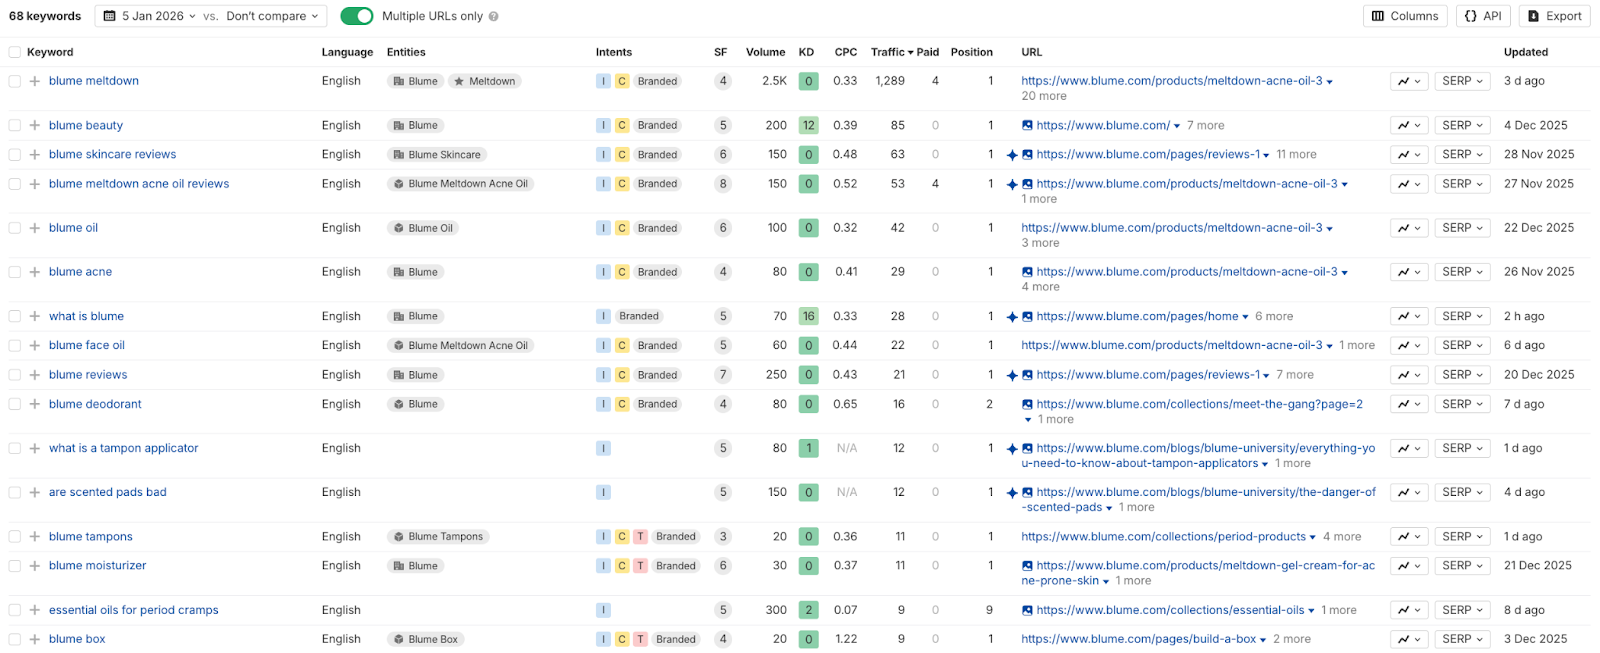This screenshot has height=653, width=1600.
Task: Open SERP dropdown for blume face oil
Action: coord(1462,345)
